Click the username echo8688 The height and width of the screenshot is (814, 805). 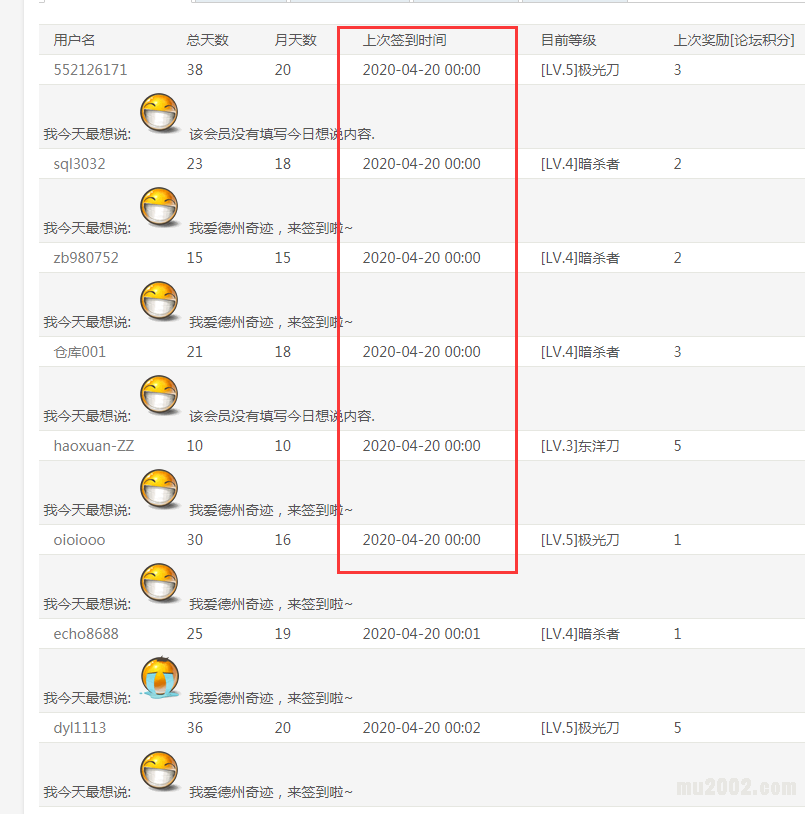pos(86,634)
